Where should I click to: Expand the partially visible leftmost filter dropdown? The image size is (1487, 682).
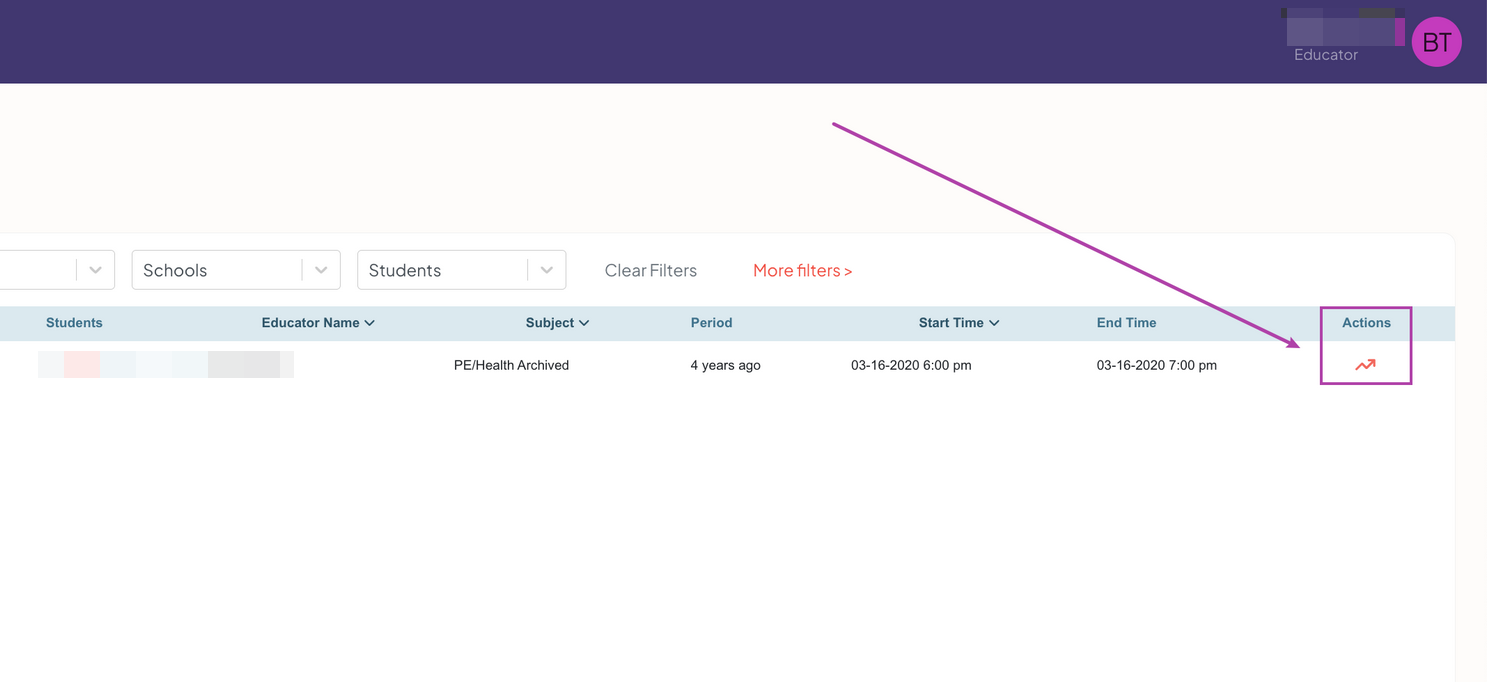click(95, 270)
